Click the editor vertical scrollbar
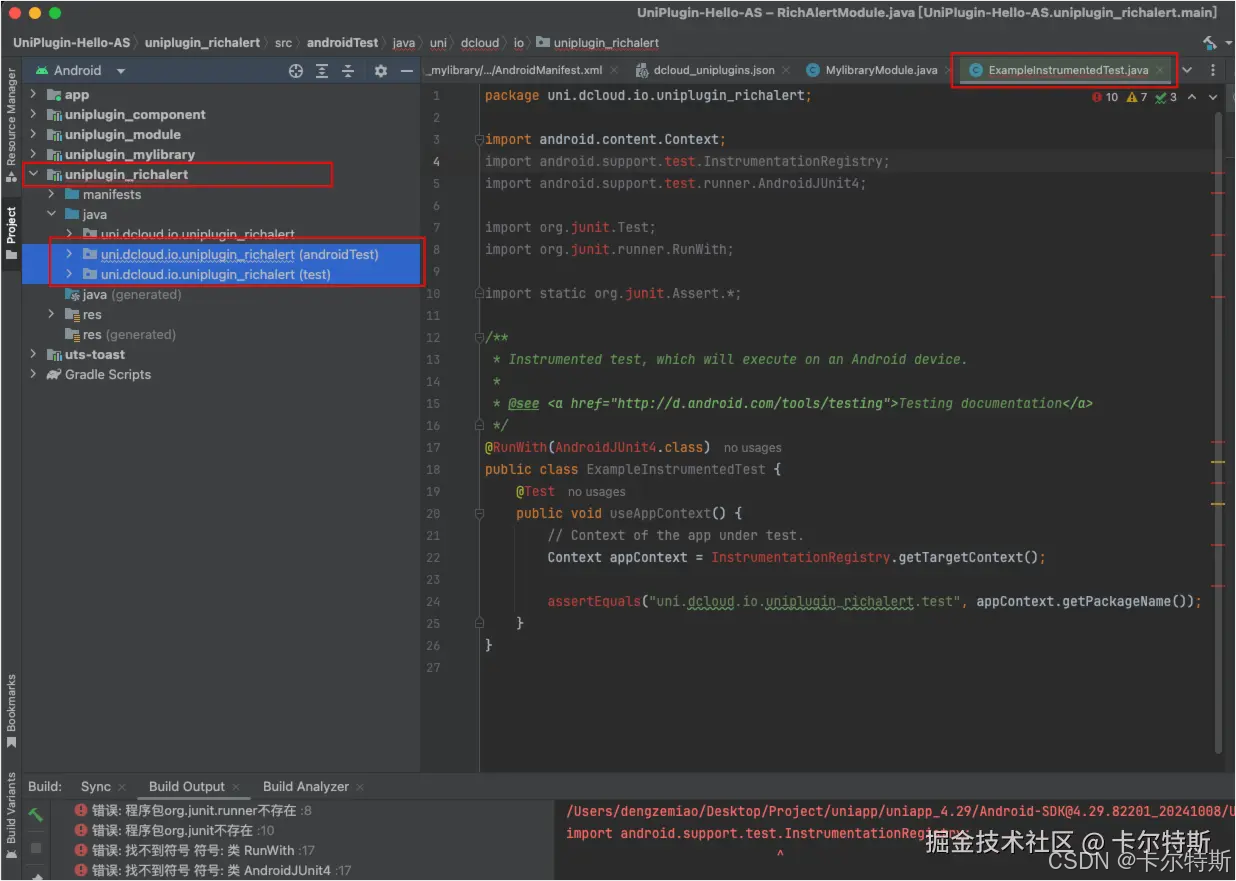 [x=1217, y=430]
